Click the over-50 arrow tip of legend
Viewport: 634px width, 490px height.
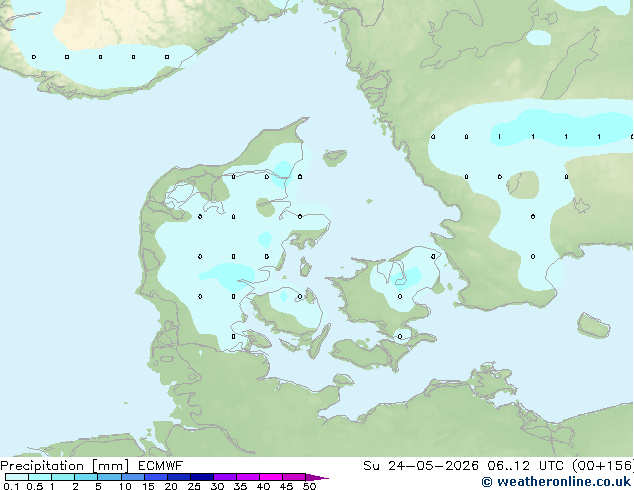(x=317, y=477)
